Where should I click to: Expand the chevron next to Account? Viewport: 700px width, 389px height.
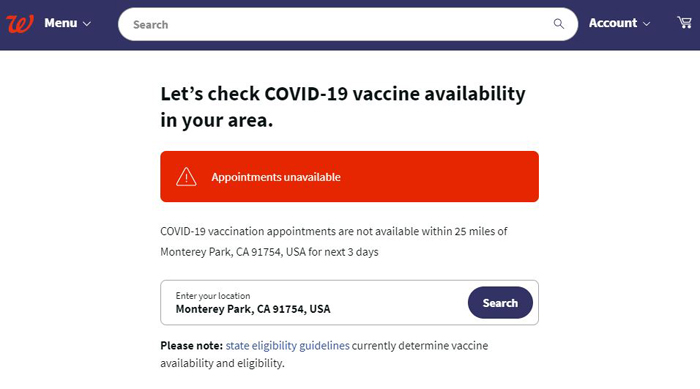(x=646, y=24)
